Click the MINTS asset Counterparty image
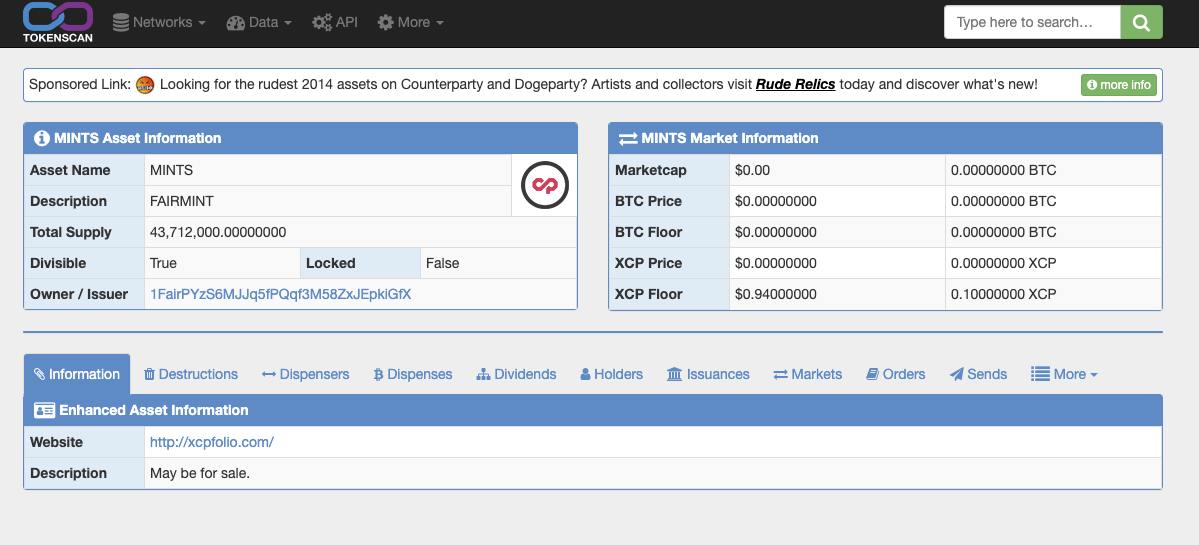The height and width of the screenshot is (545, 1199). (544, 185)
